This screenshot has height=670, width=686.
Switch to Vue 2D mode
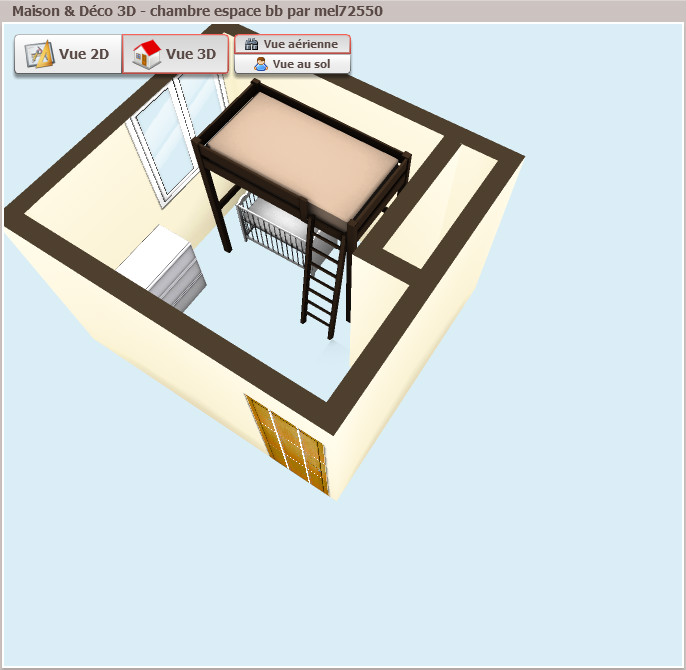coord(68,54)
